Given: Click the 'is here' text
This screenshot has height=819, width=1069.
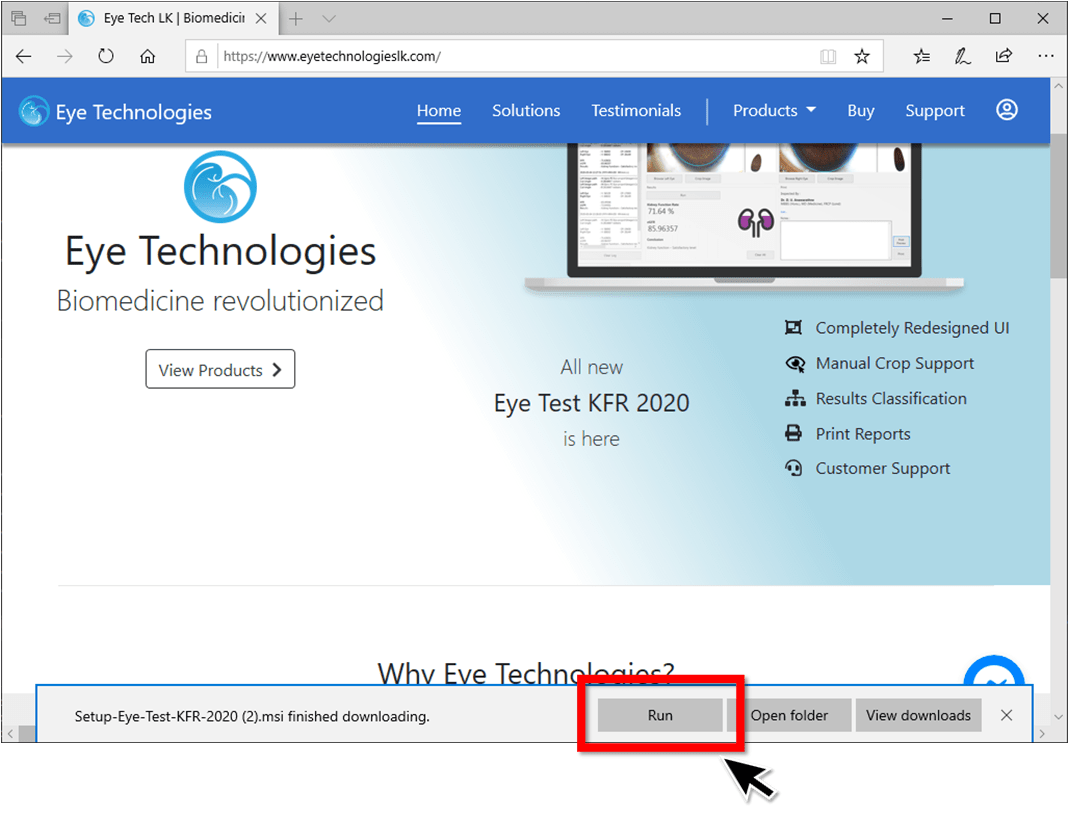Looking at the screenshot, I should tap(592, 438).
